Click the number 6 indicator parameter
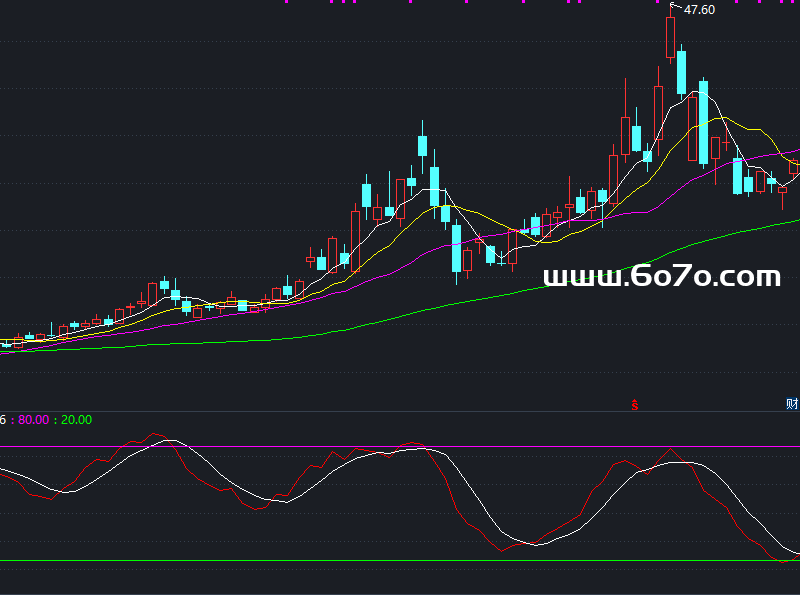 (4, 420)
